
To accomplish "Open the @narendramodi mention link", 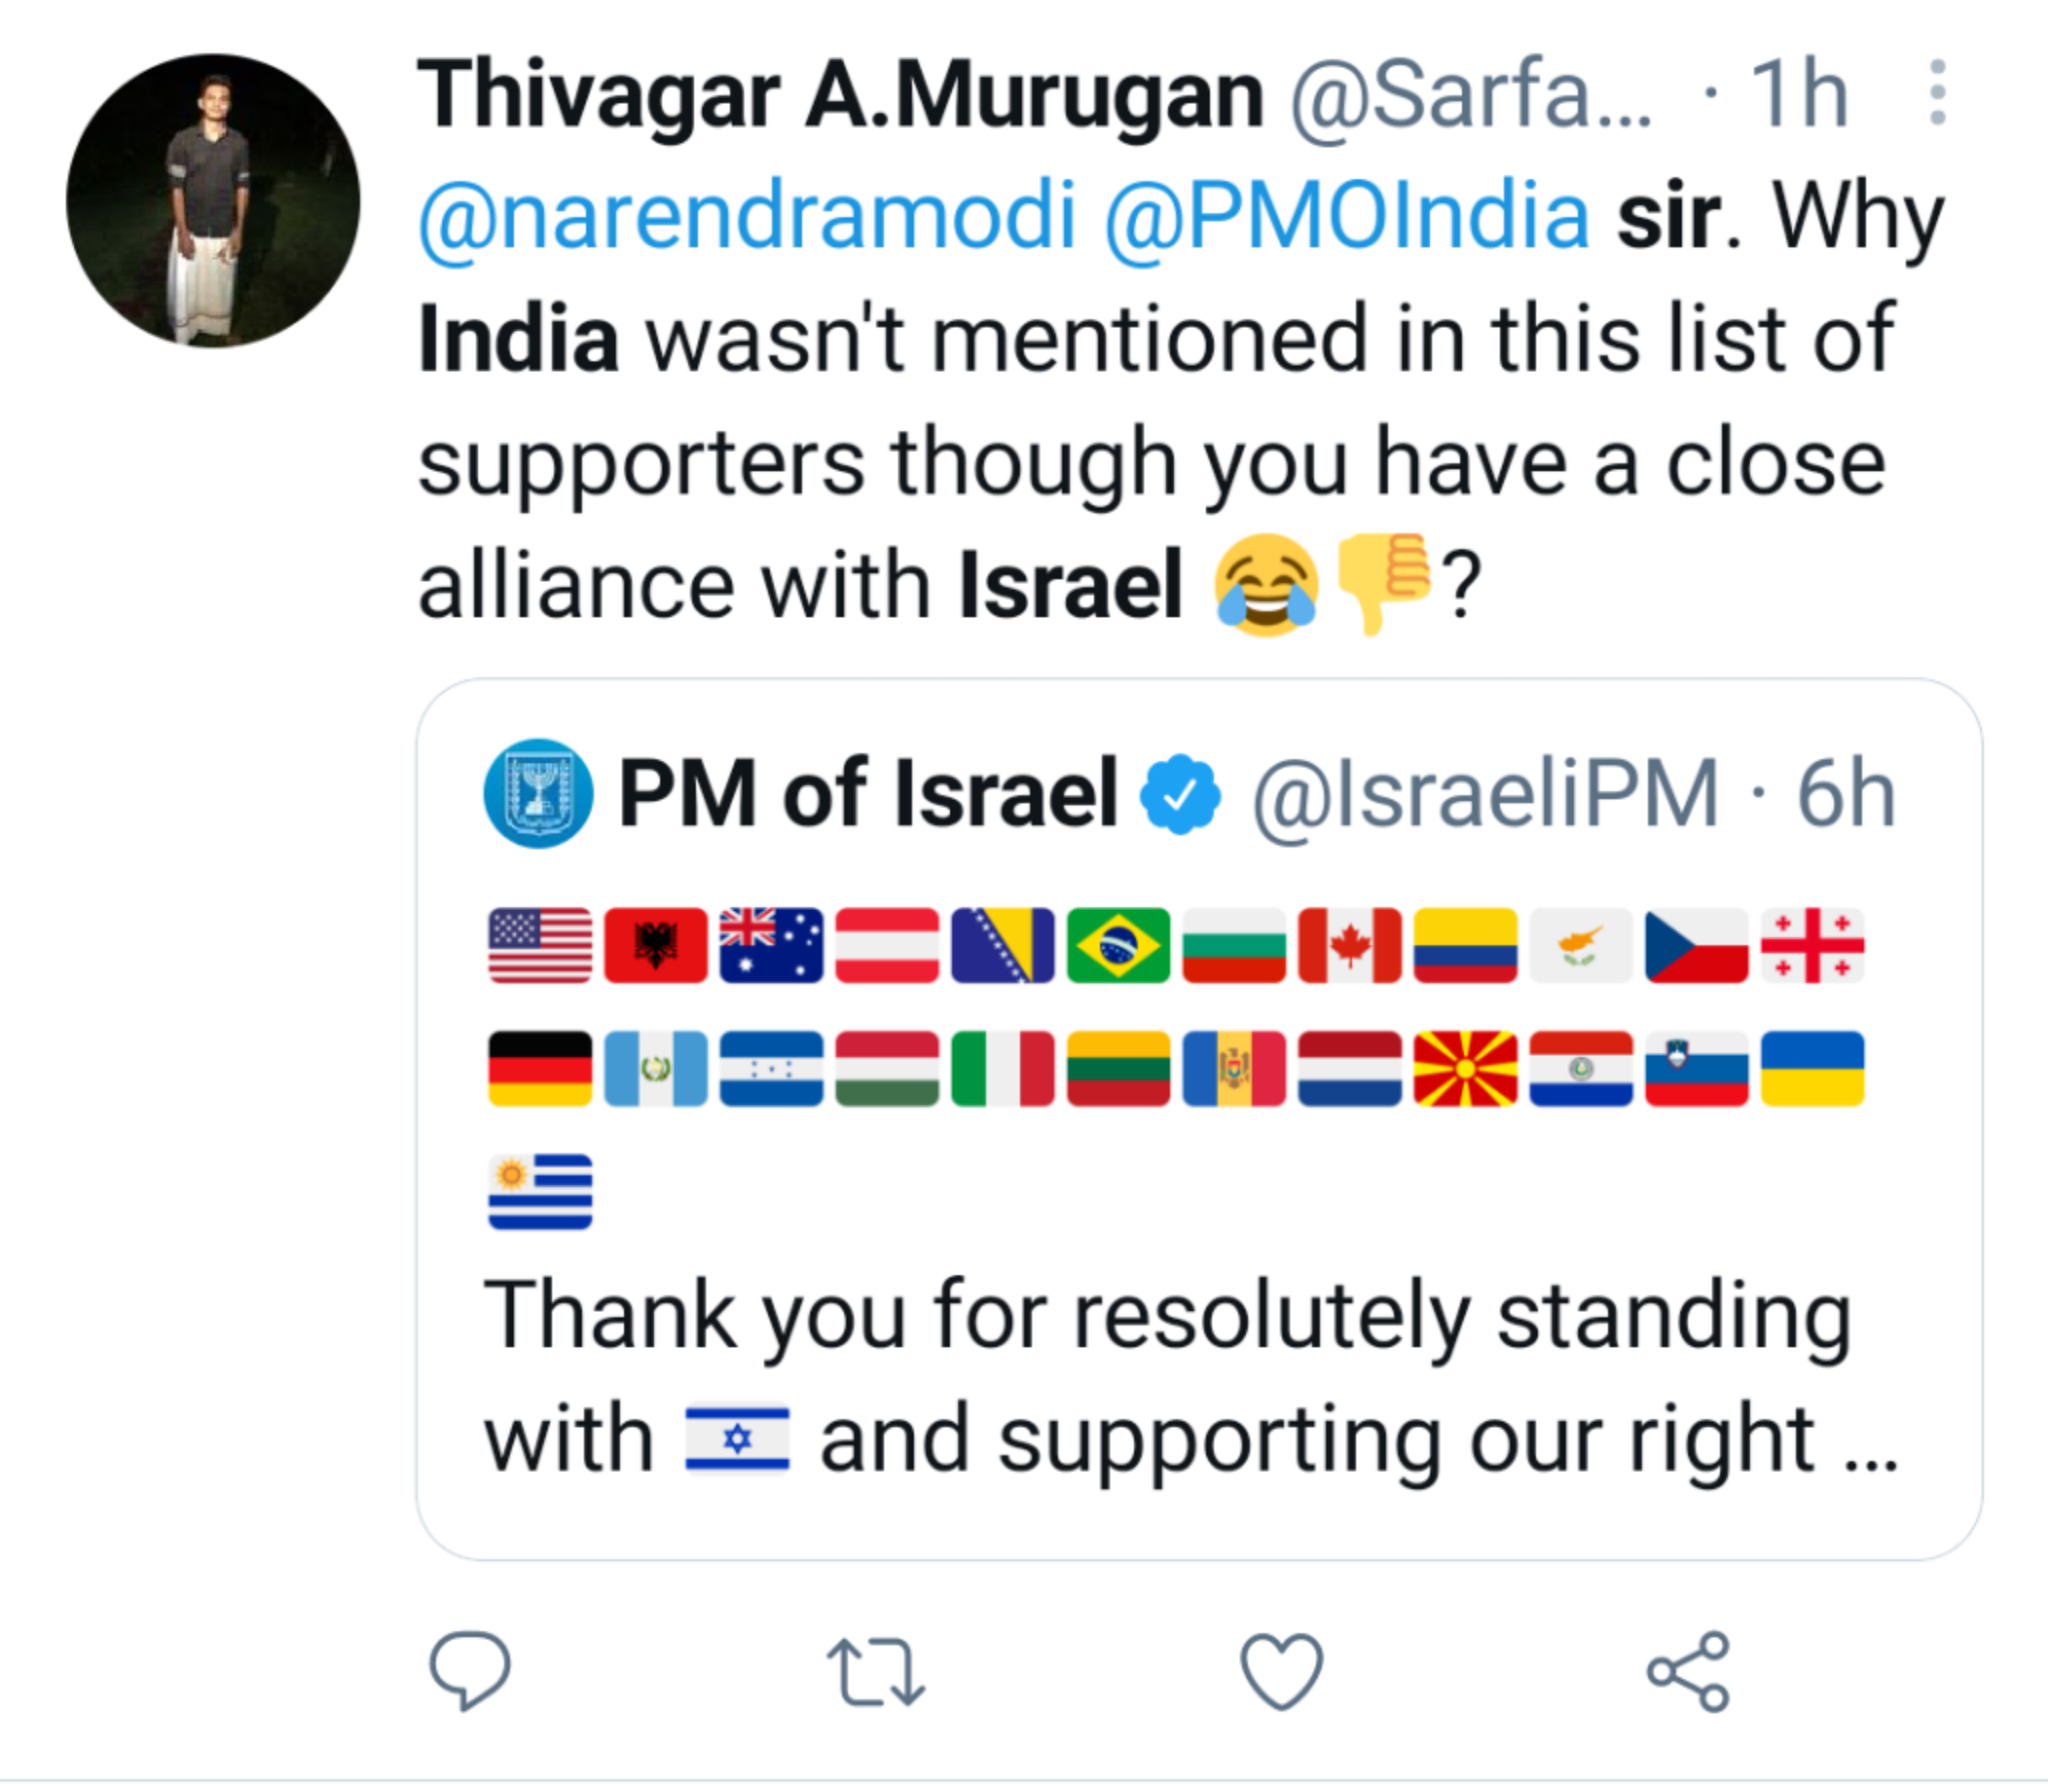I will pos(747,216).
